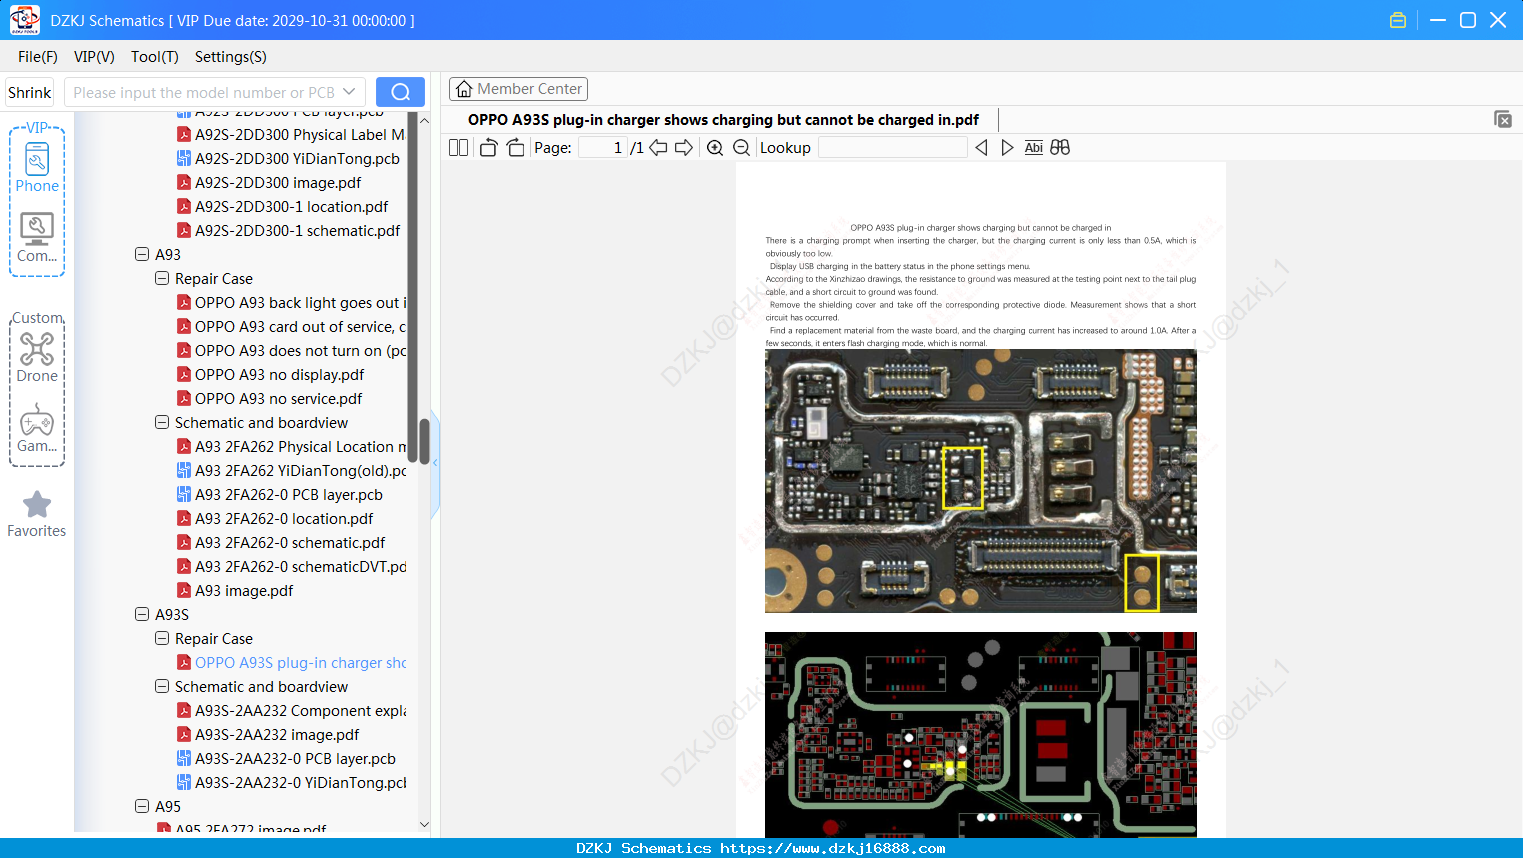Go to previous page arrow
The image size is (1523, 858).
pos(658,147)
